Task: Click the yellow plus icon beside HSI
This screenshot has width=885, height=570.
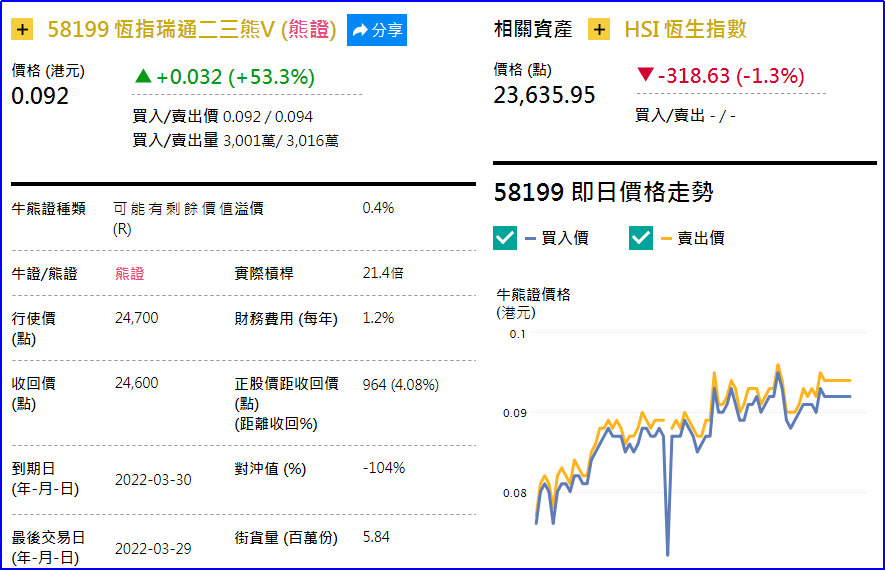Action: coord(599,30)
